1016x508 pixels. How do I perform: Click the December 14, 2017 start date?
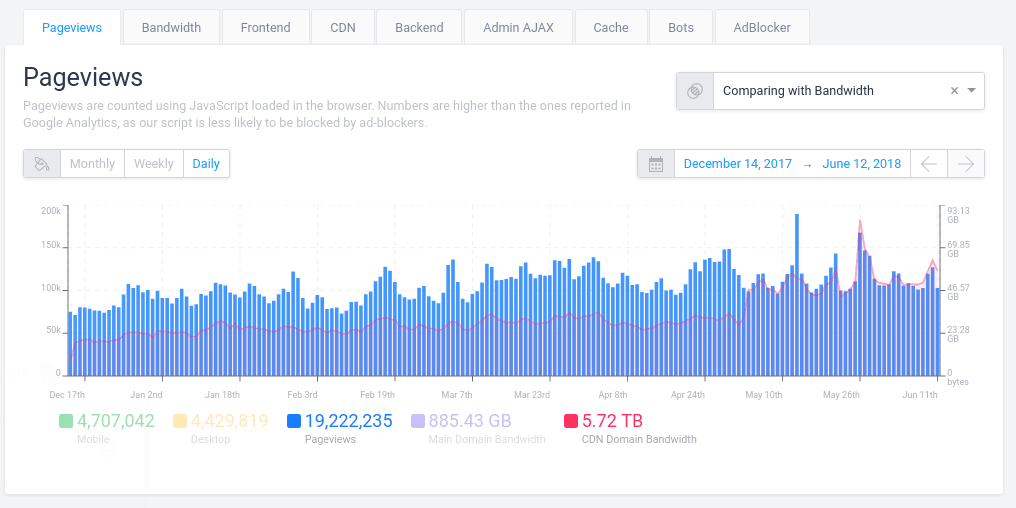737,163
